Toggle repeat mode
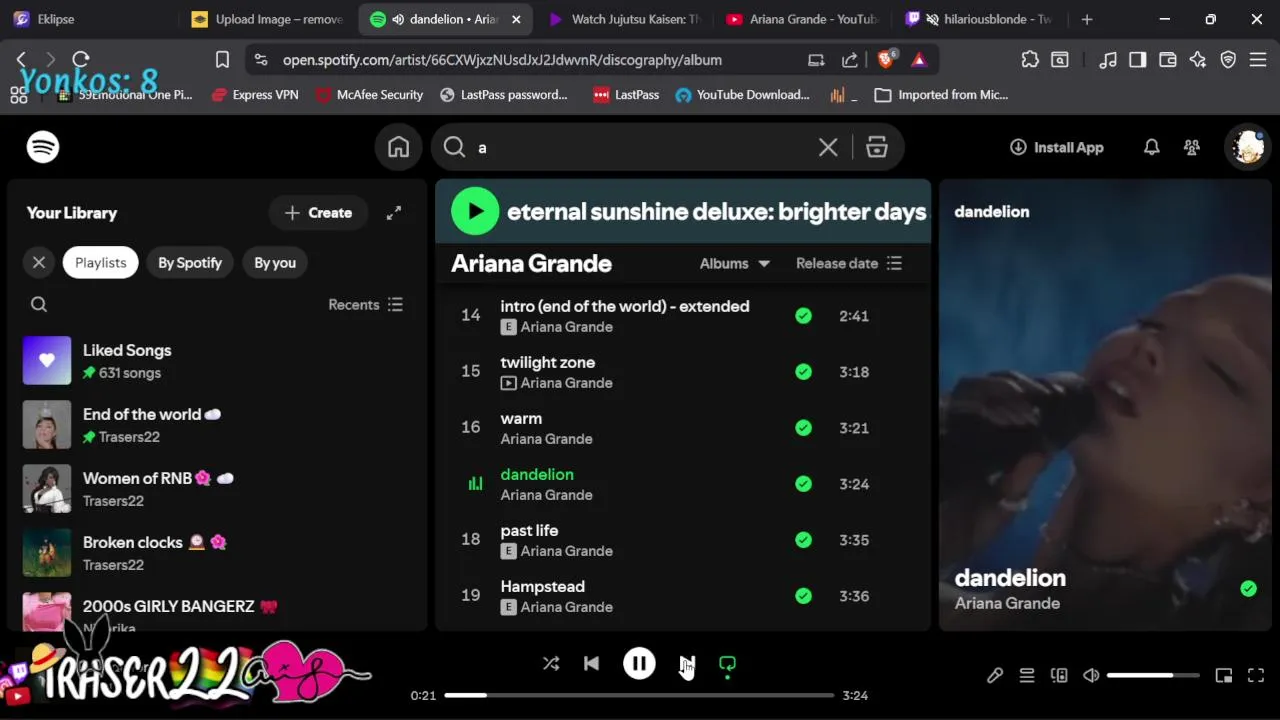The height and width of the screenshot is (720, 1280). point(727,664)
